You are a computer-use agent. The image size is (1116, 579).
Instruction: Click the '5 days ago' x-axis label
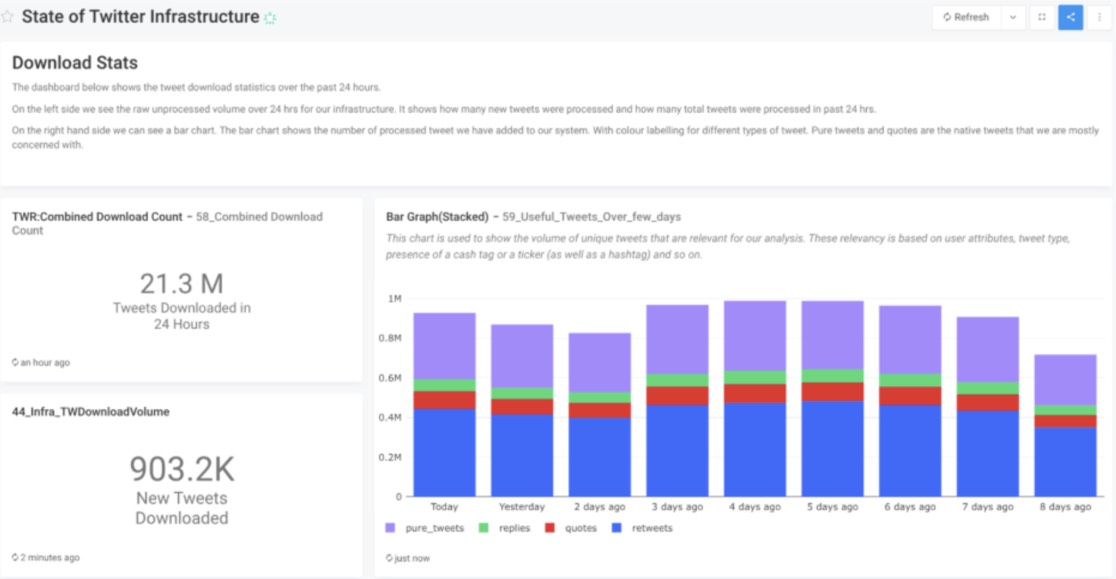point(832,507)
